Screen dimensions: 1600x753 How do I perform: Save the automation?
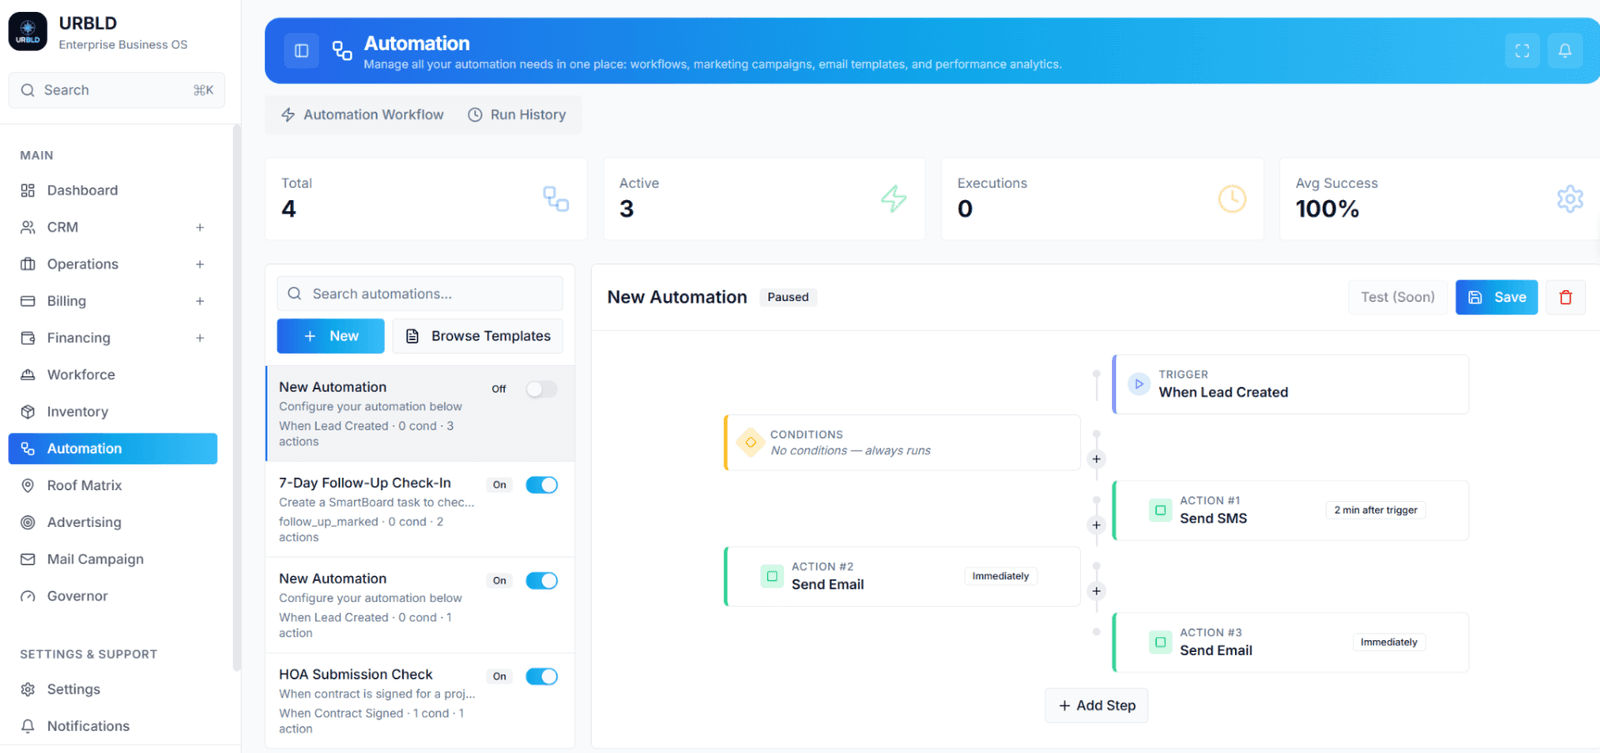pos(1497,297)
